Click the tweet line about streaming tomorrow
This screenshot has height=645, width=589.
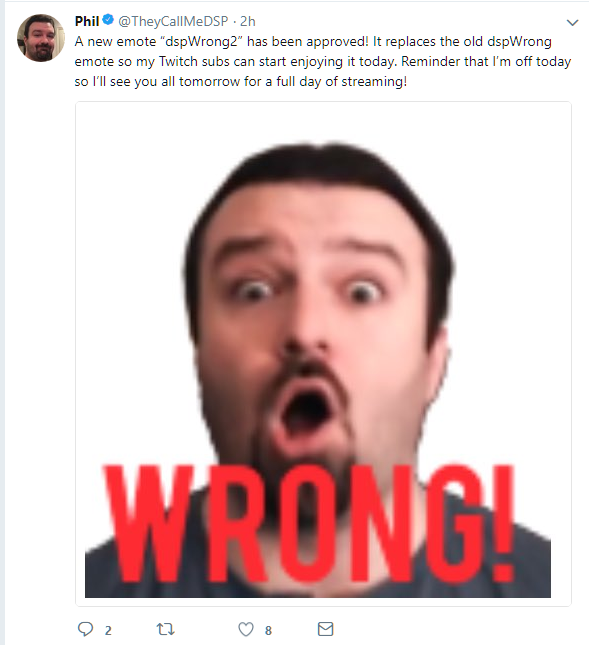pyautogui.click(x=241, y=81)
